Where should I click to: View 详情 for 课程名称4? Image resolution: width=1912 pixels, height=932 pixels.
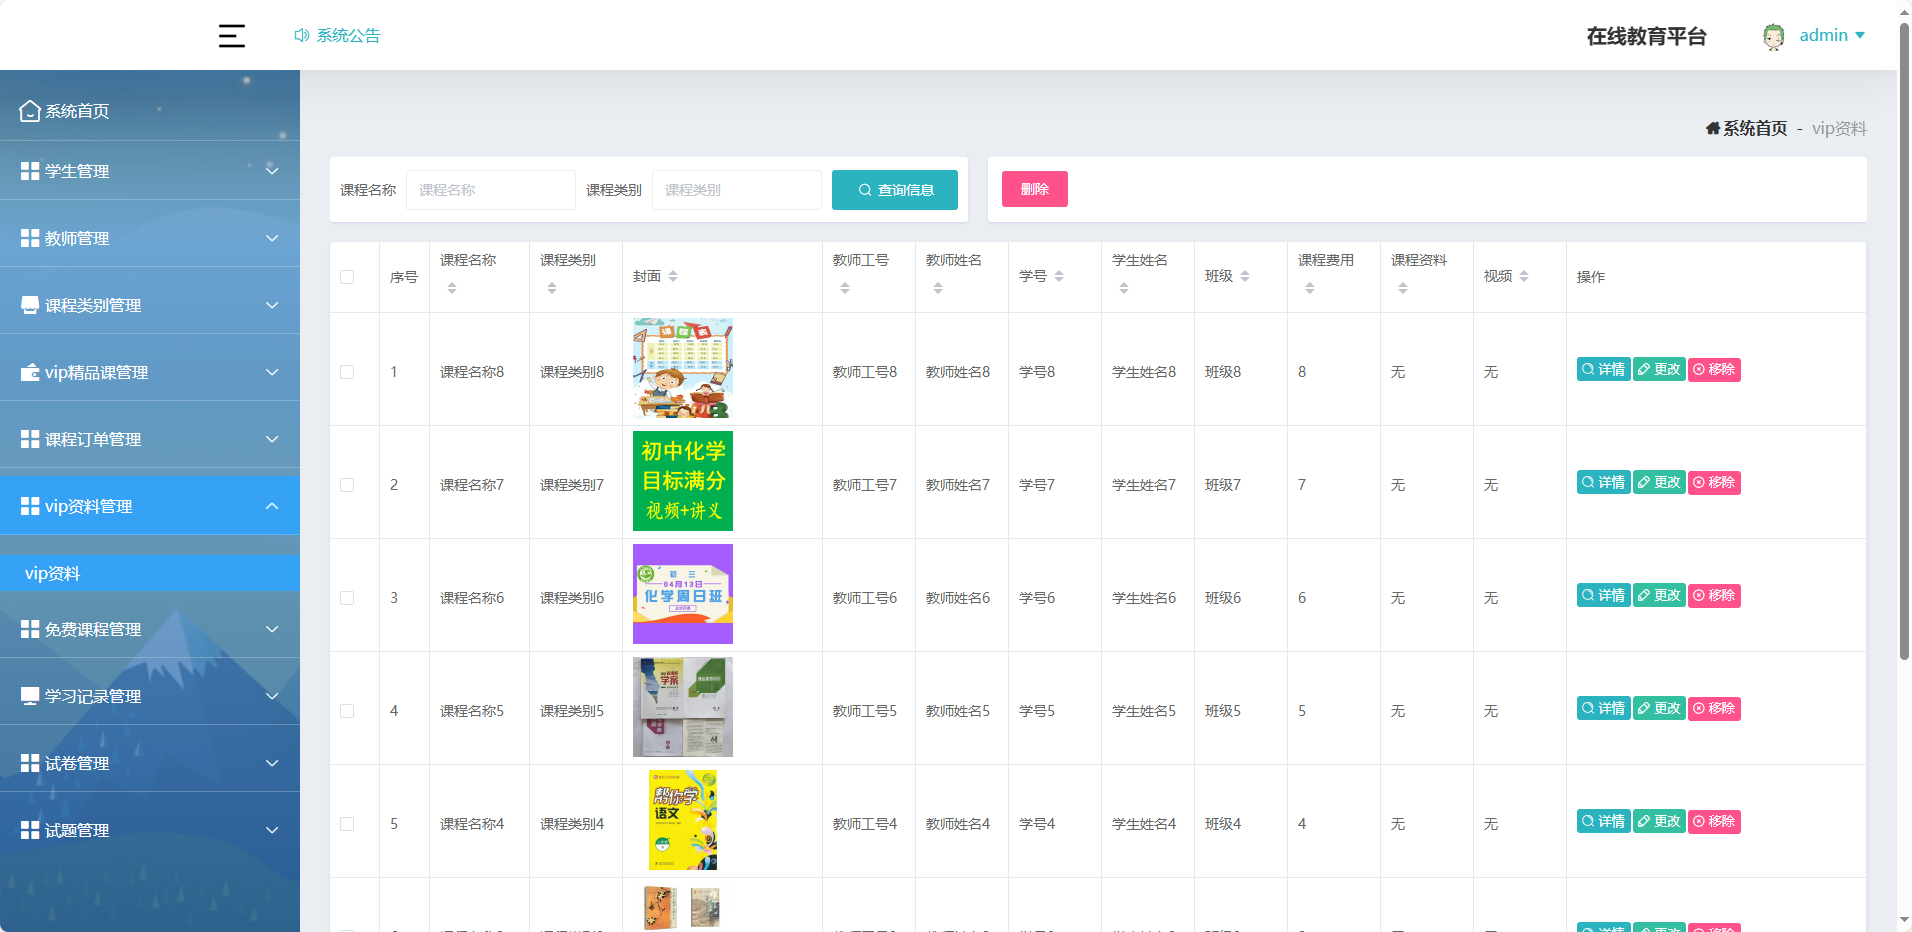click(1604, 821)
